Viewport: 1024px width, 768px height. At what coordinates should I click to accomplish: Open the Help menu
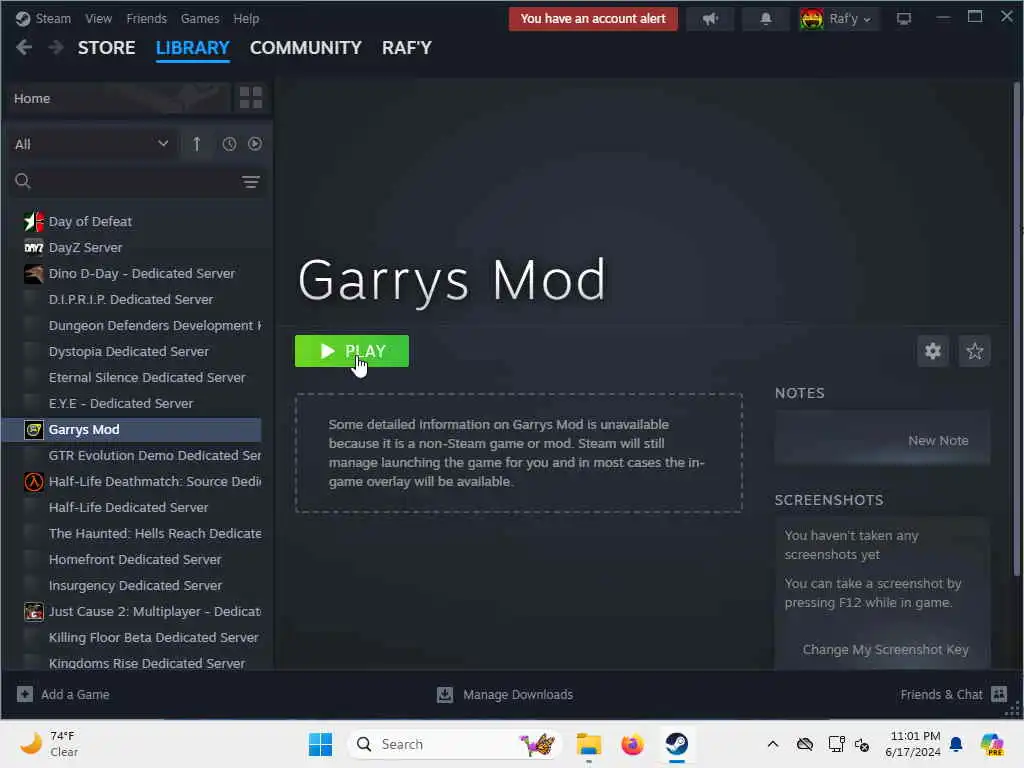[246, 18]
